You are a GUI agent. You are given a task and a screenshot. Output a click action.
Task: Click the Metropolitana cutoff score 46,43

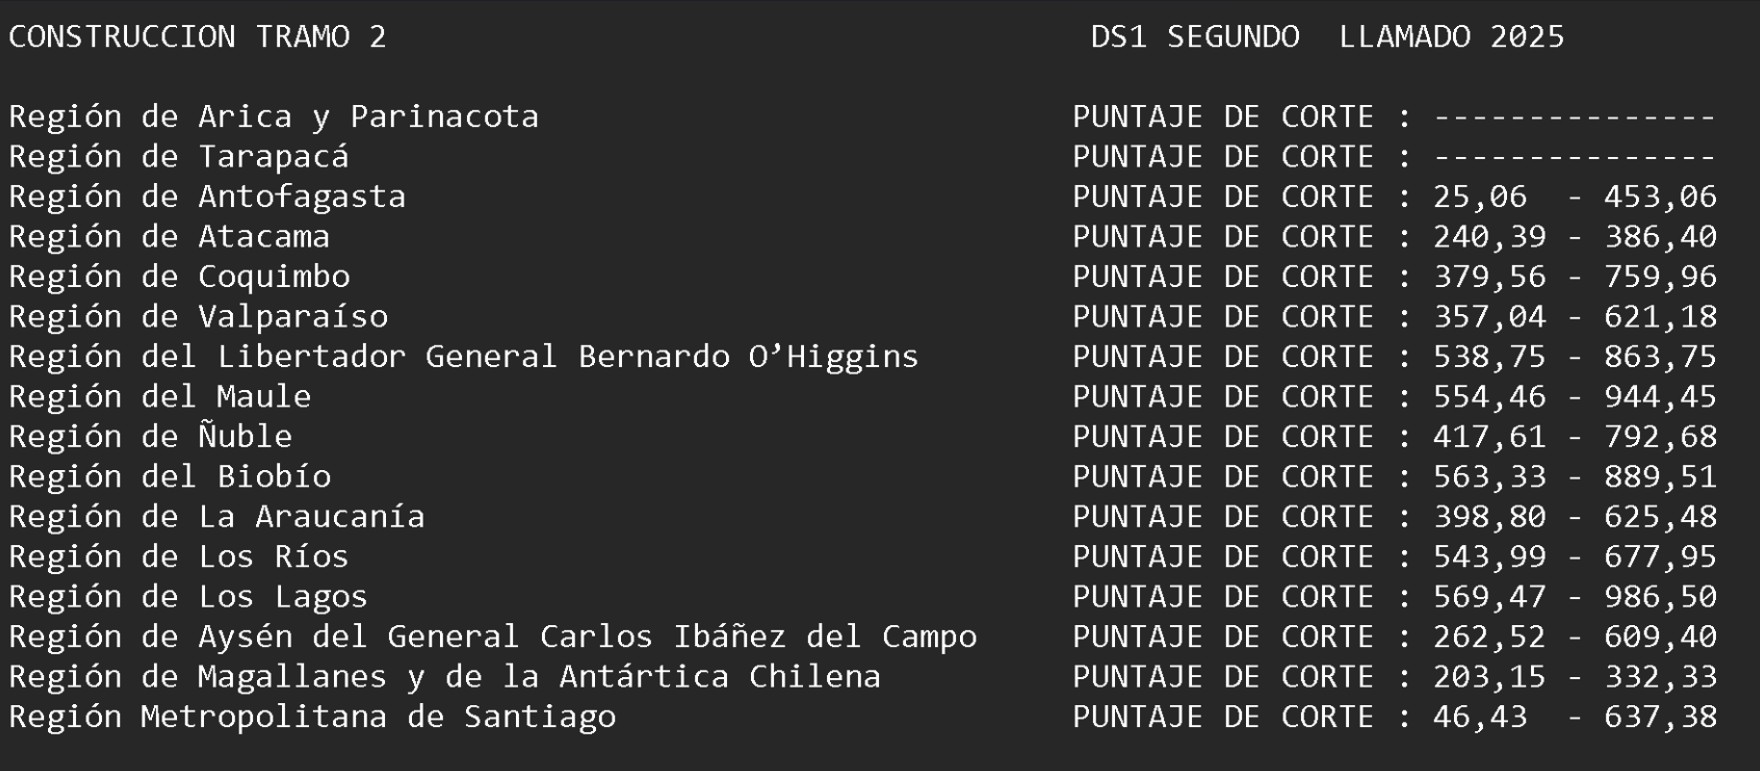click(1480, 717)
